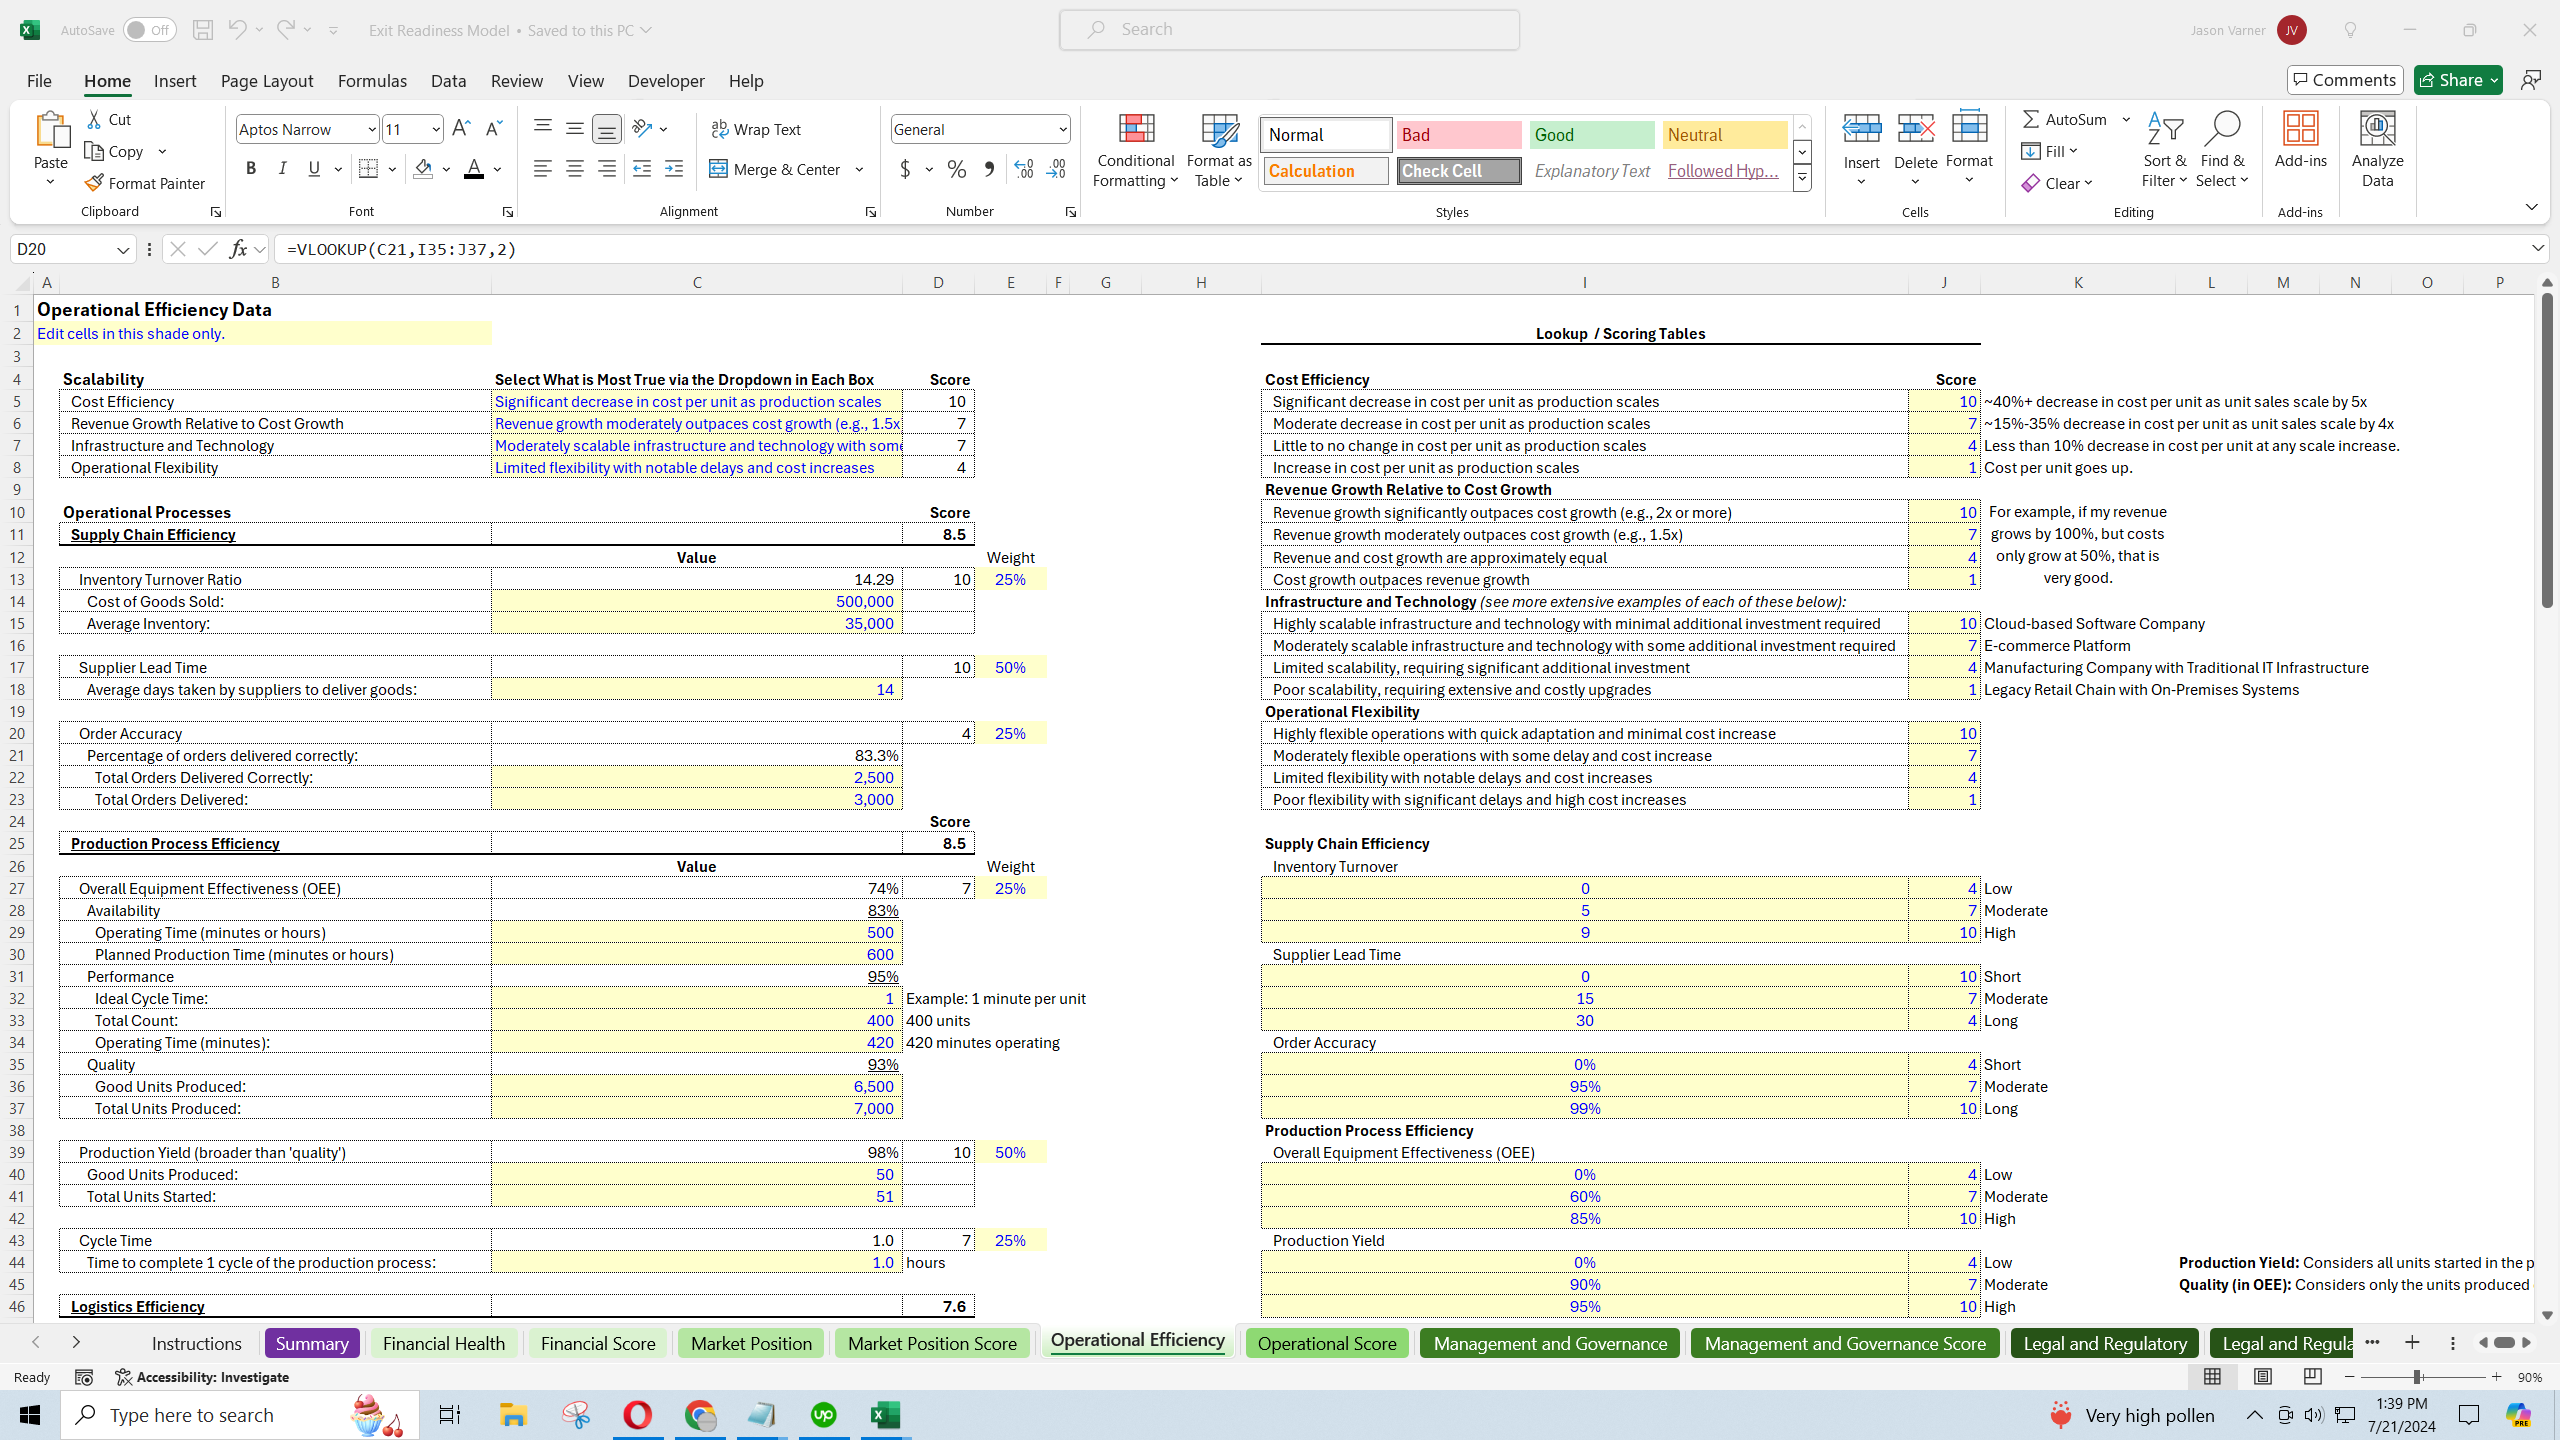Select the Top Align icon
Image resolution: width=2560 pixels, height=1440 pixels.
[542, 129]
